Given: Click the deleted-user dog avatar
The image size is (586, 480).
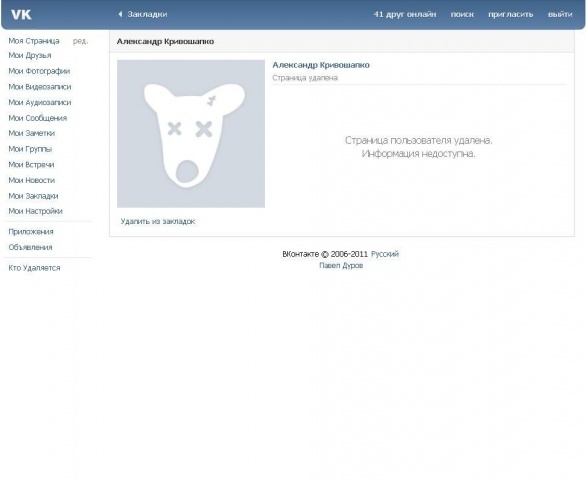Looking at the screenshot, I should pyautogui.click(x=191, y=134).
